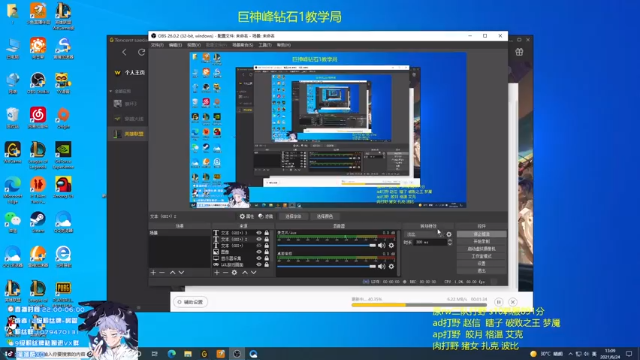Mute the first mixer track's speaker icon

click(x=382, y=245)
